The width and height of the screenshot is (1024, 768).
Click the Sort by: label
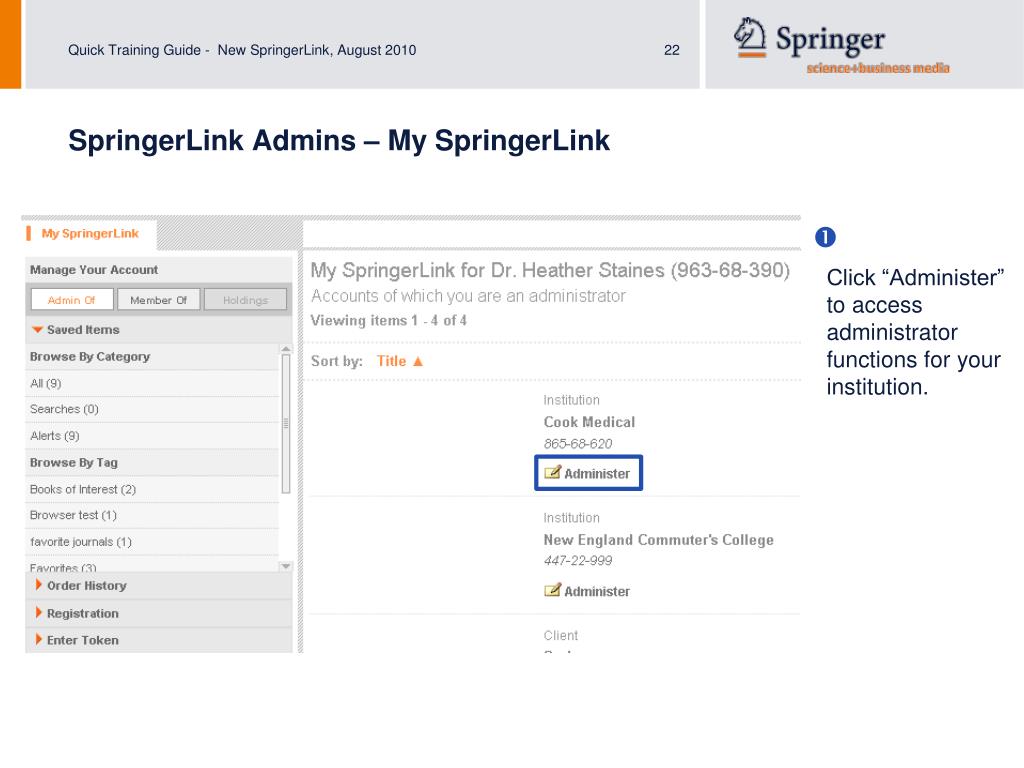click(x=336, y=361)
